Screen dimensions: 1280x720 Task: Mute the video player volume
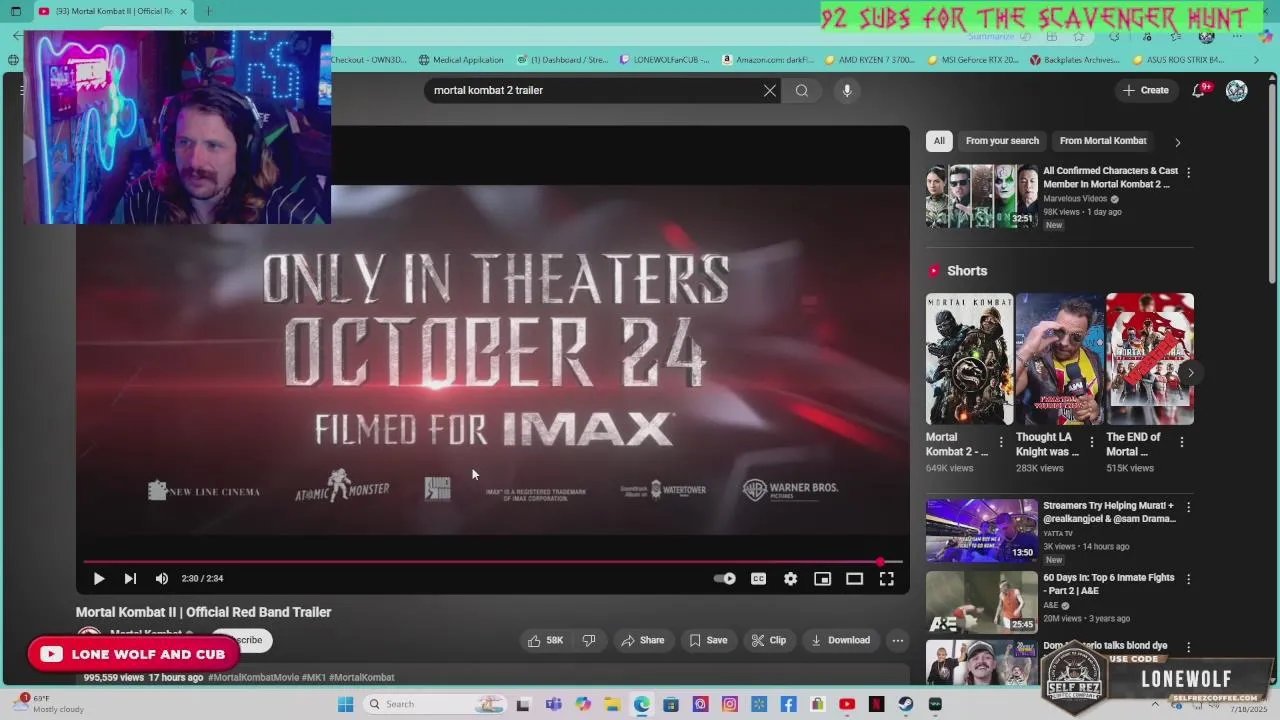click(162, 578)
